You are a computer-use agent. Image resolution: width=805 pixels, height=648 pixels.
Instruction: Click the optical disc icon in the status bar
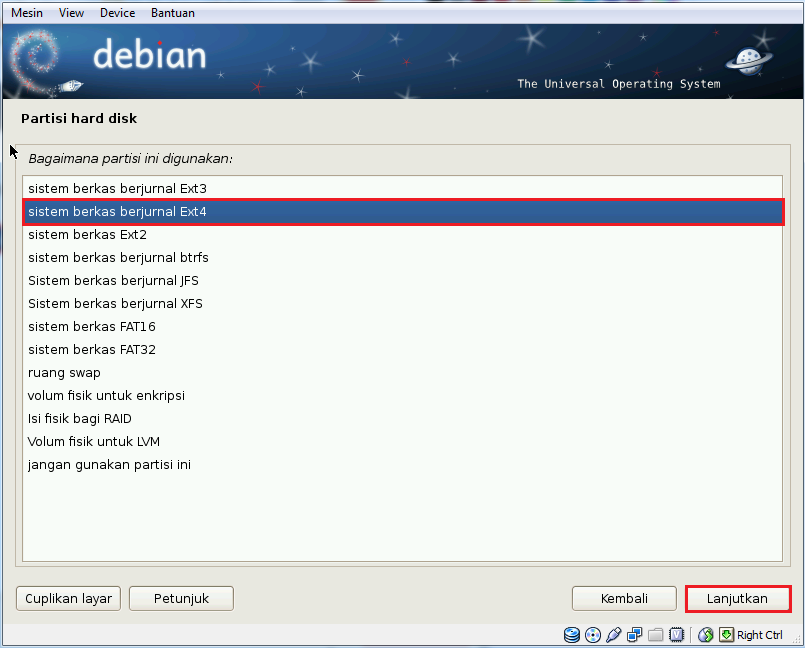[x=592, y=634]
